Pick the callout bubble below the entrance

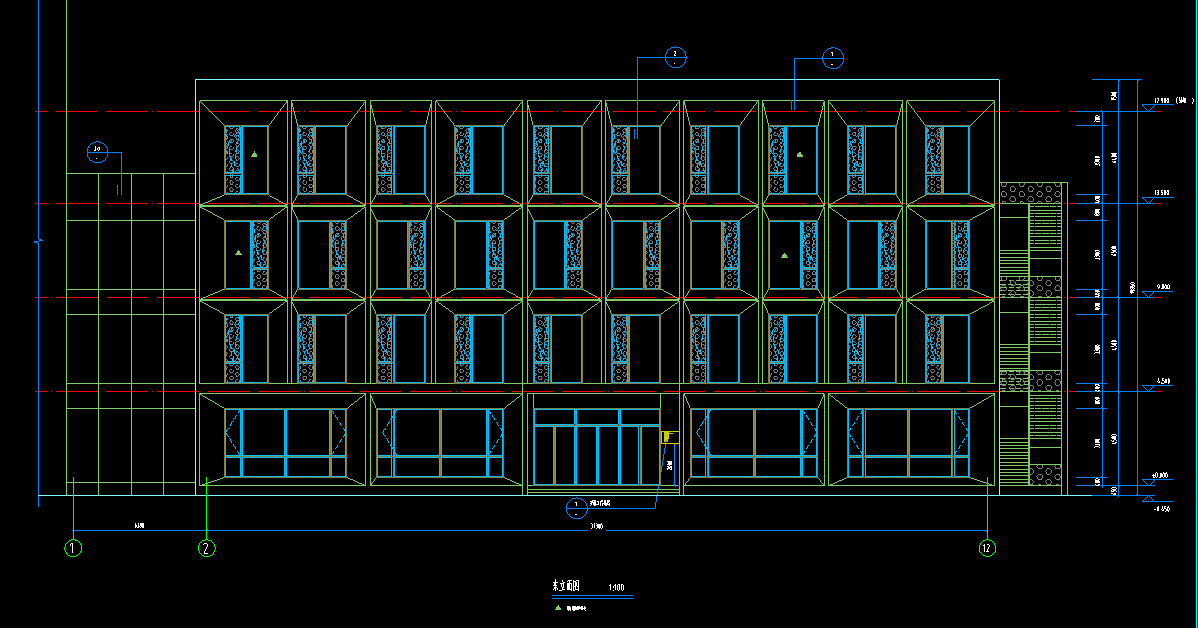[576, 508]
